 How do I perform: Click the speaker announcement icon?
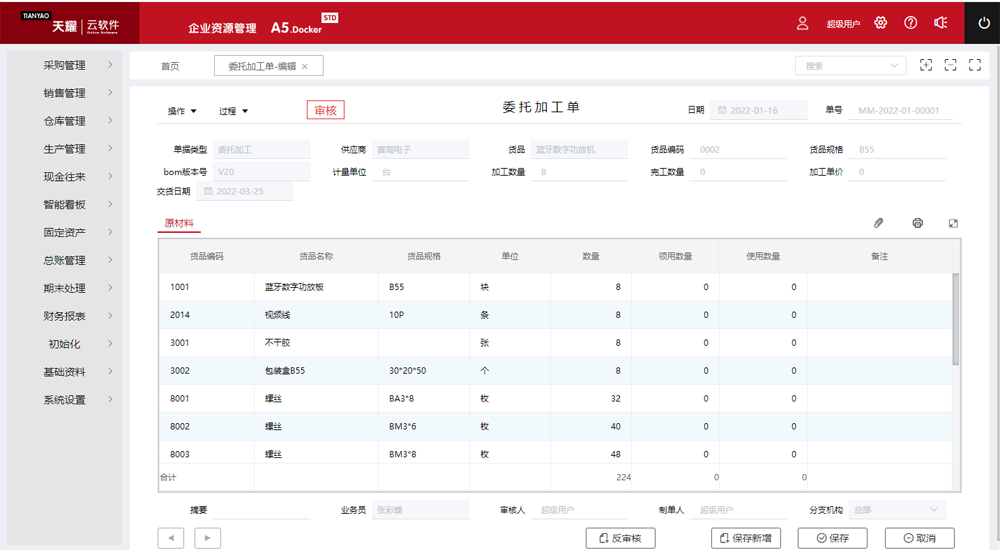tap(941, 23)
